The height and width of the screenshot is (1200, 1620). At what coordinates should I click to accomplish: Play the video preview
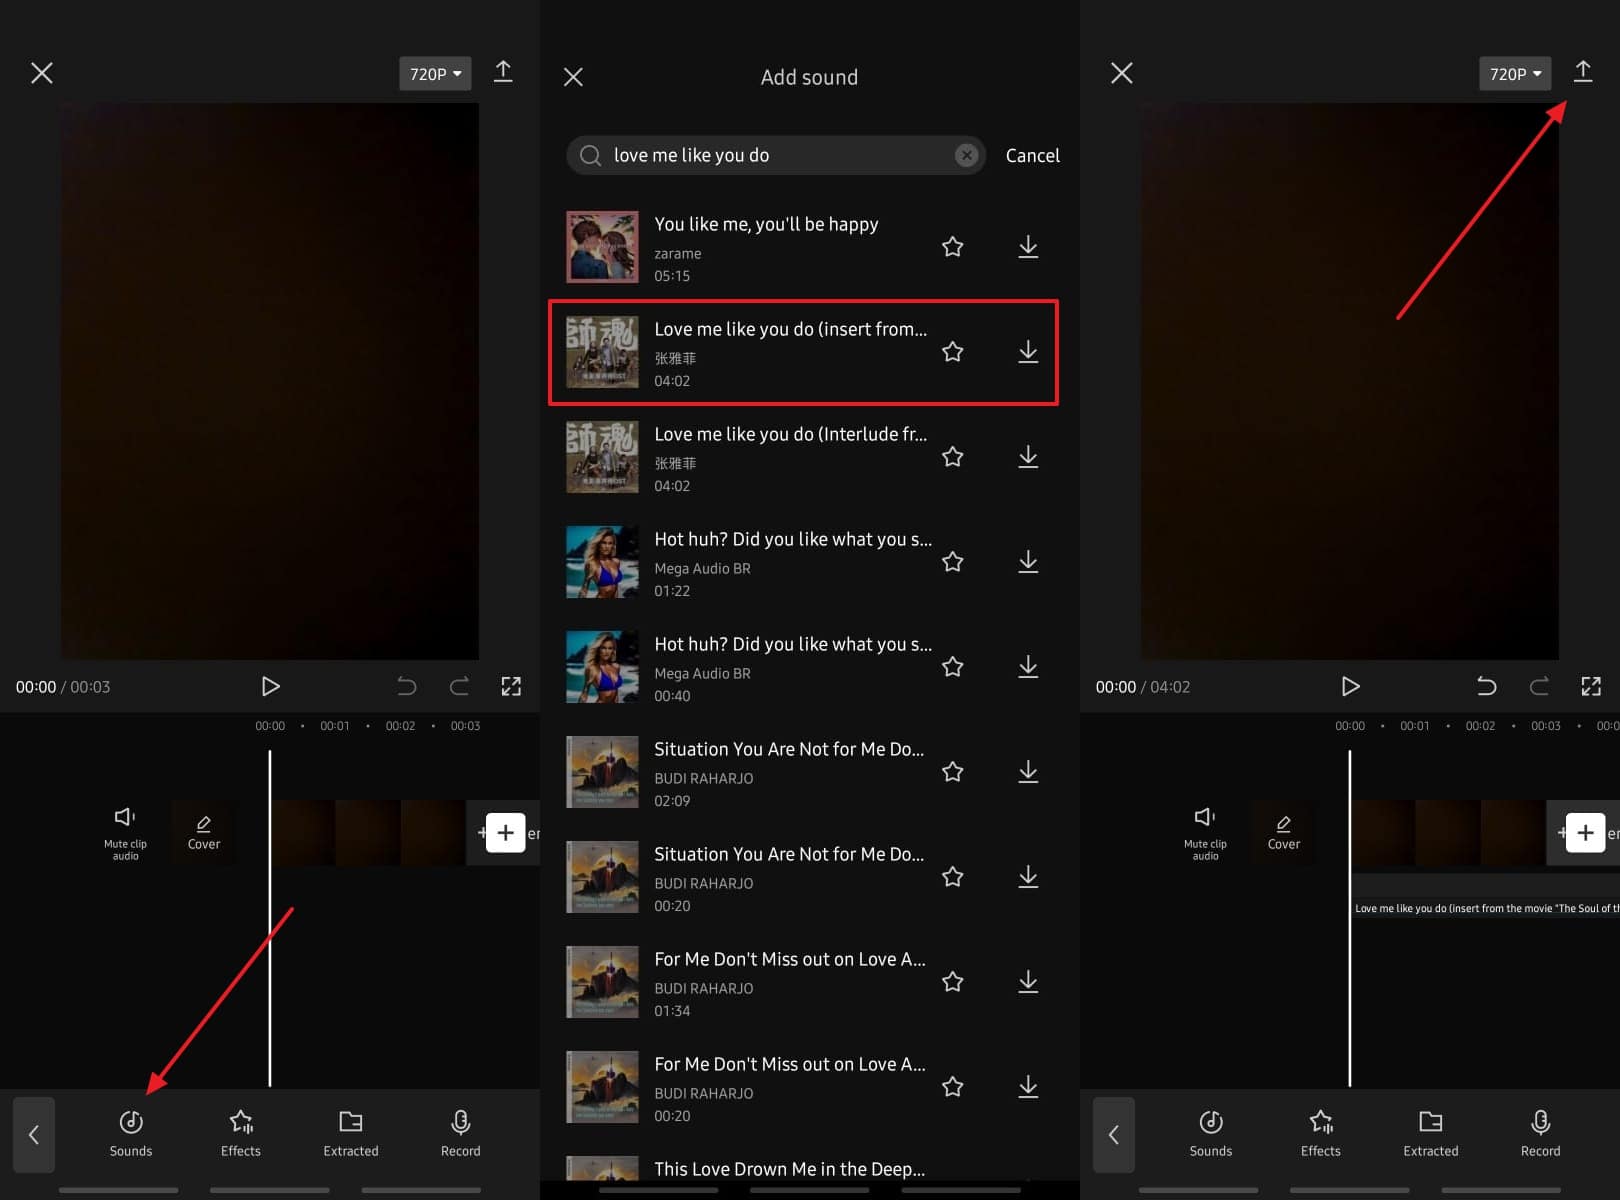270,686
